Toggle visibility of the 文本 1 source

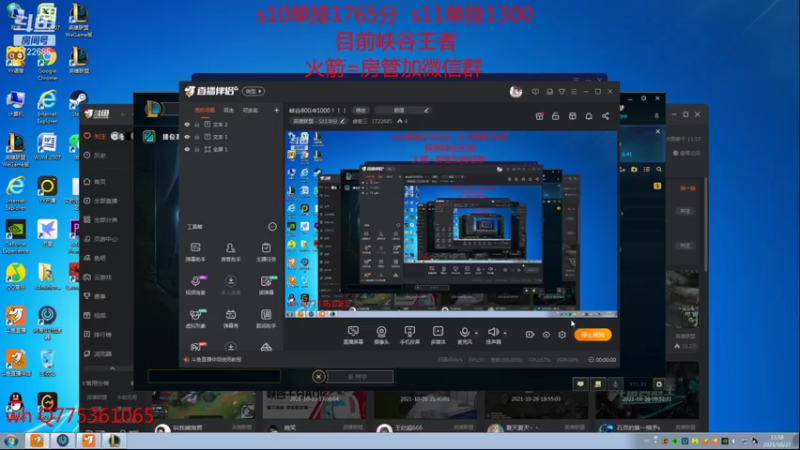pos(187,137)
